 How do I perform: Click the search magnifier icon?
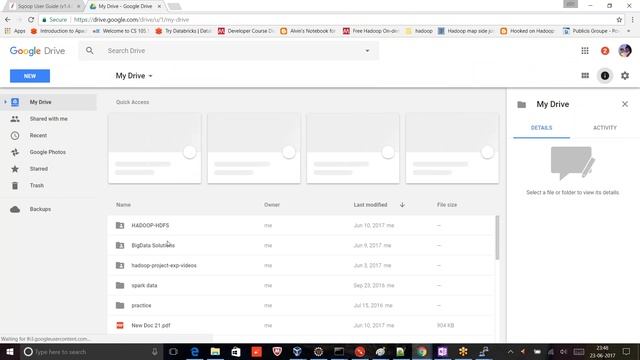(89, 51)
